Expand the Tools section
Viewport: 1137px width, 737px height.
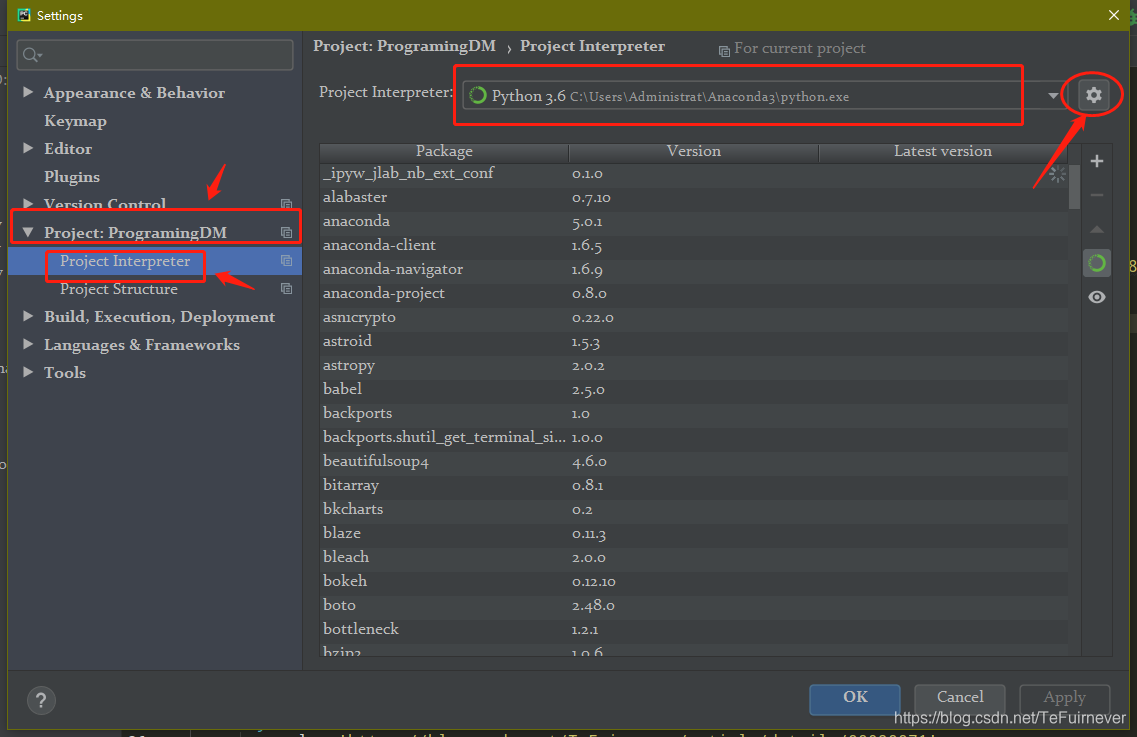(x=28, y=372)
